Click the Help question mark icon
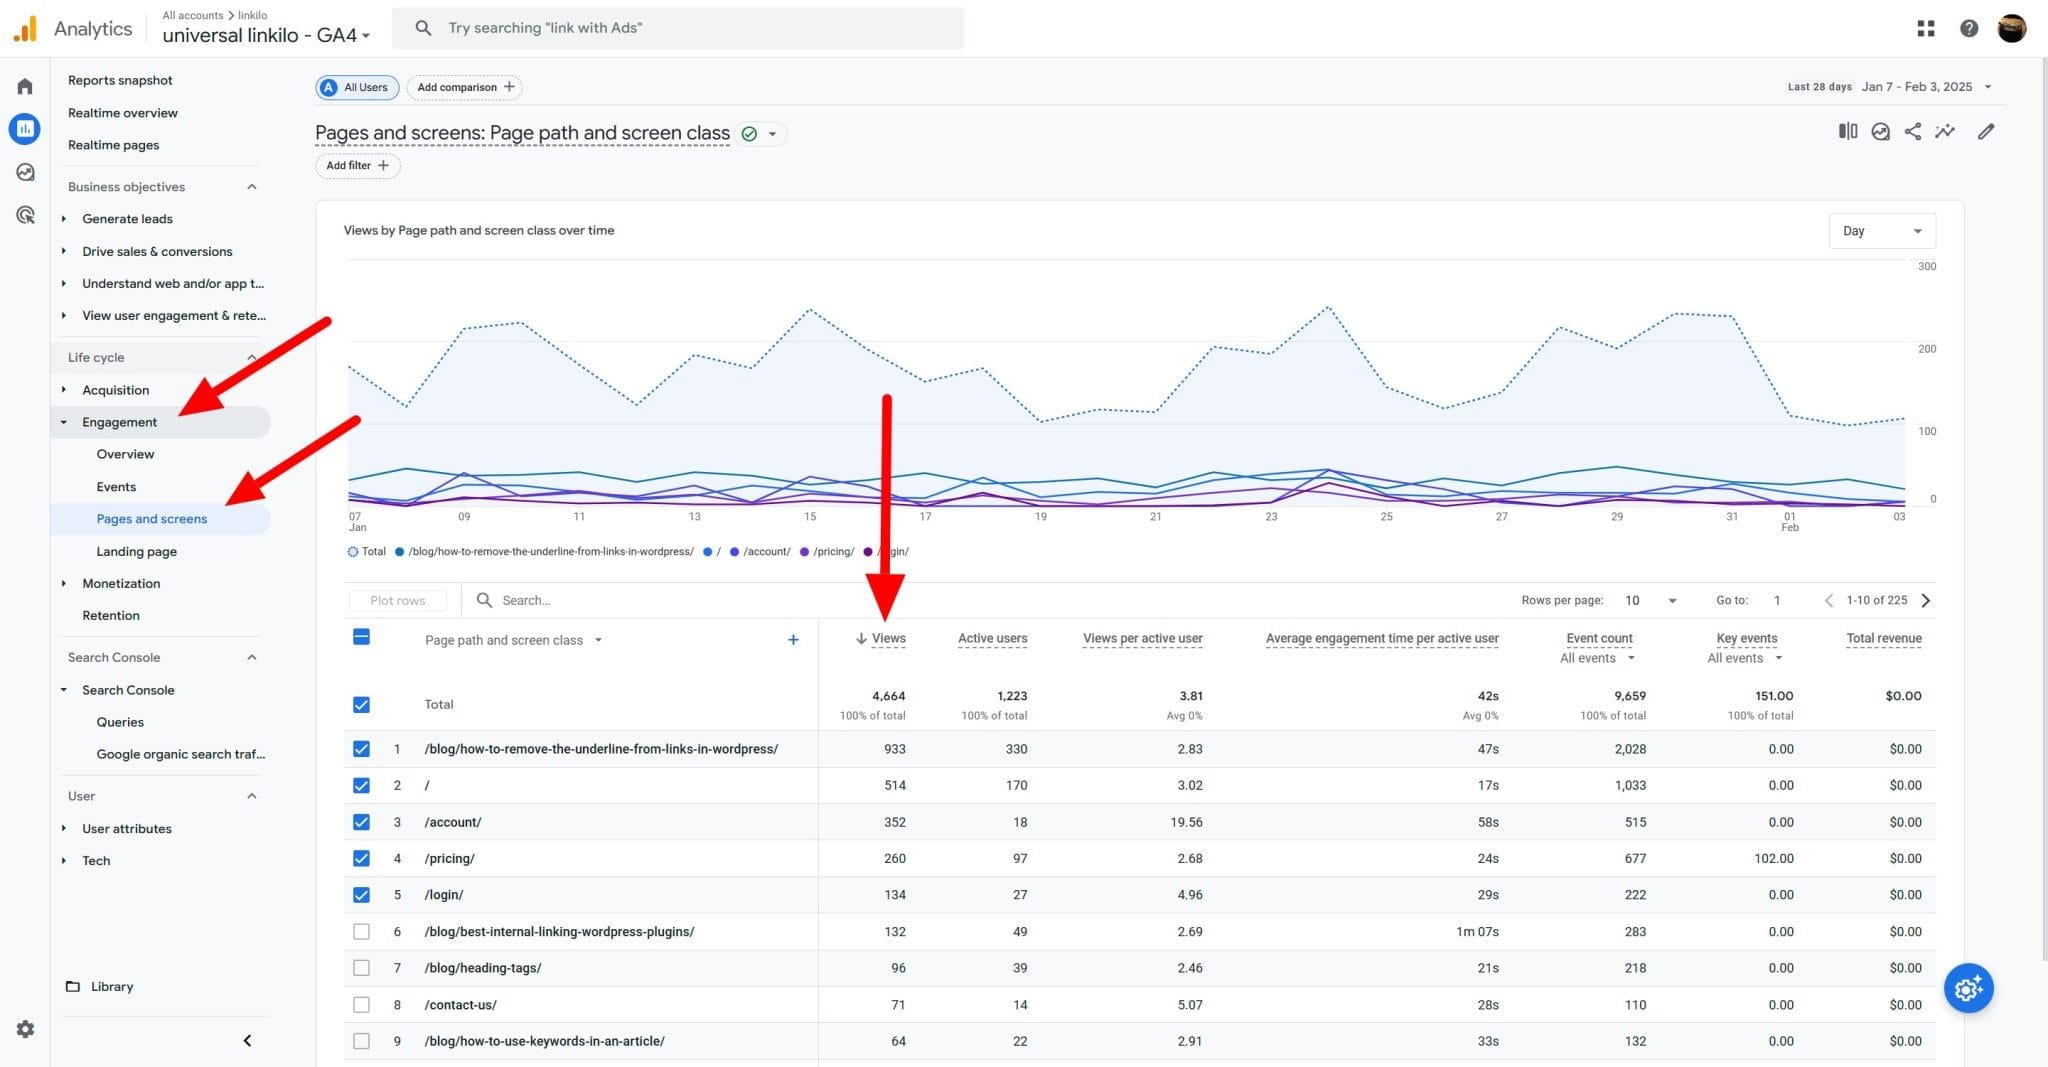The image size is (2048, 1067). (x=1969, y=28)
